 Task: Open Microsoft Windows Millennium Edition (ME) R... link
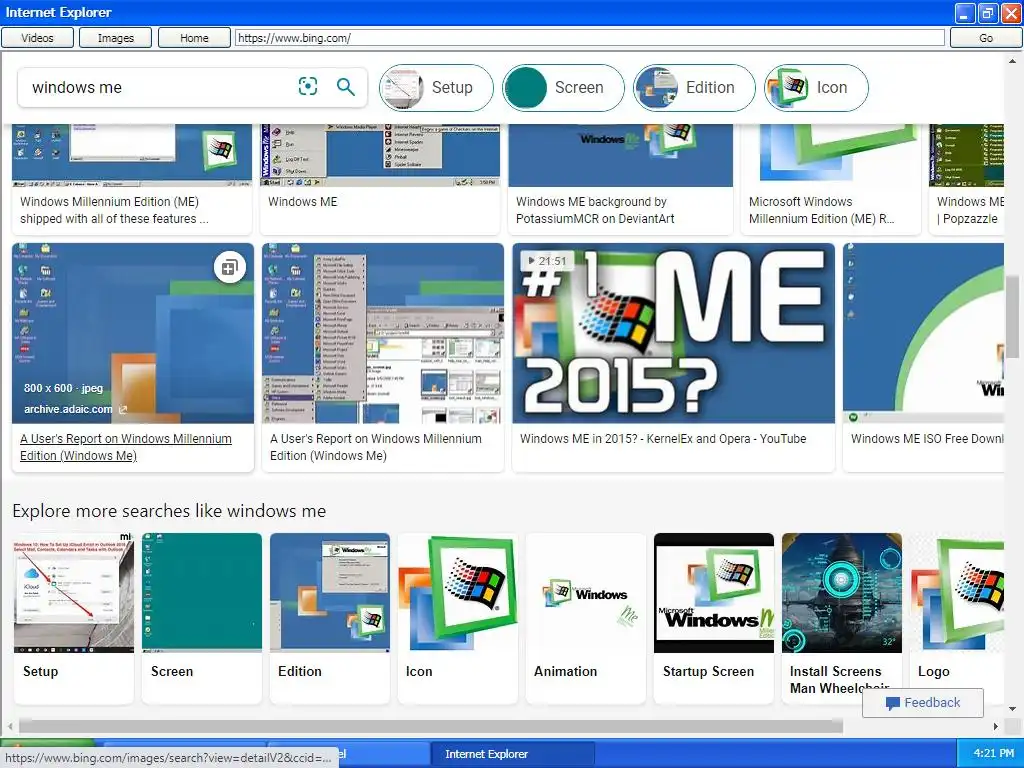822,210
